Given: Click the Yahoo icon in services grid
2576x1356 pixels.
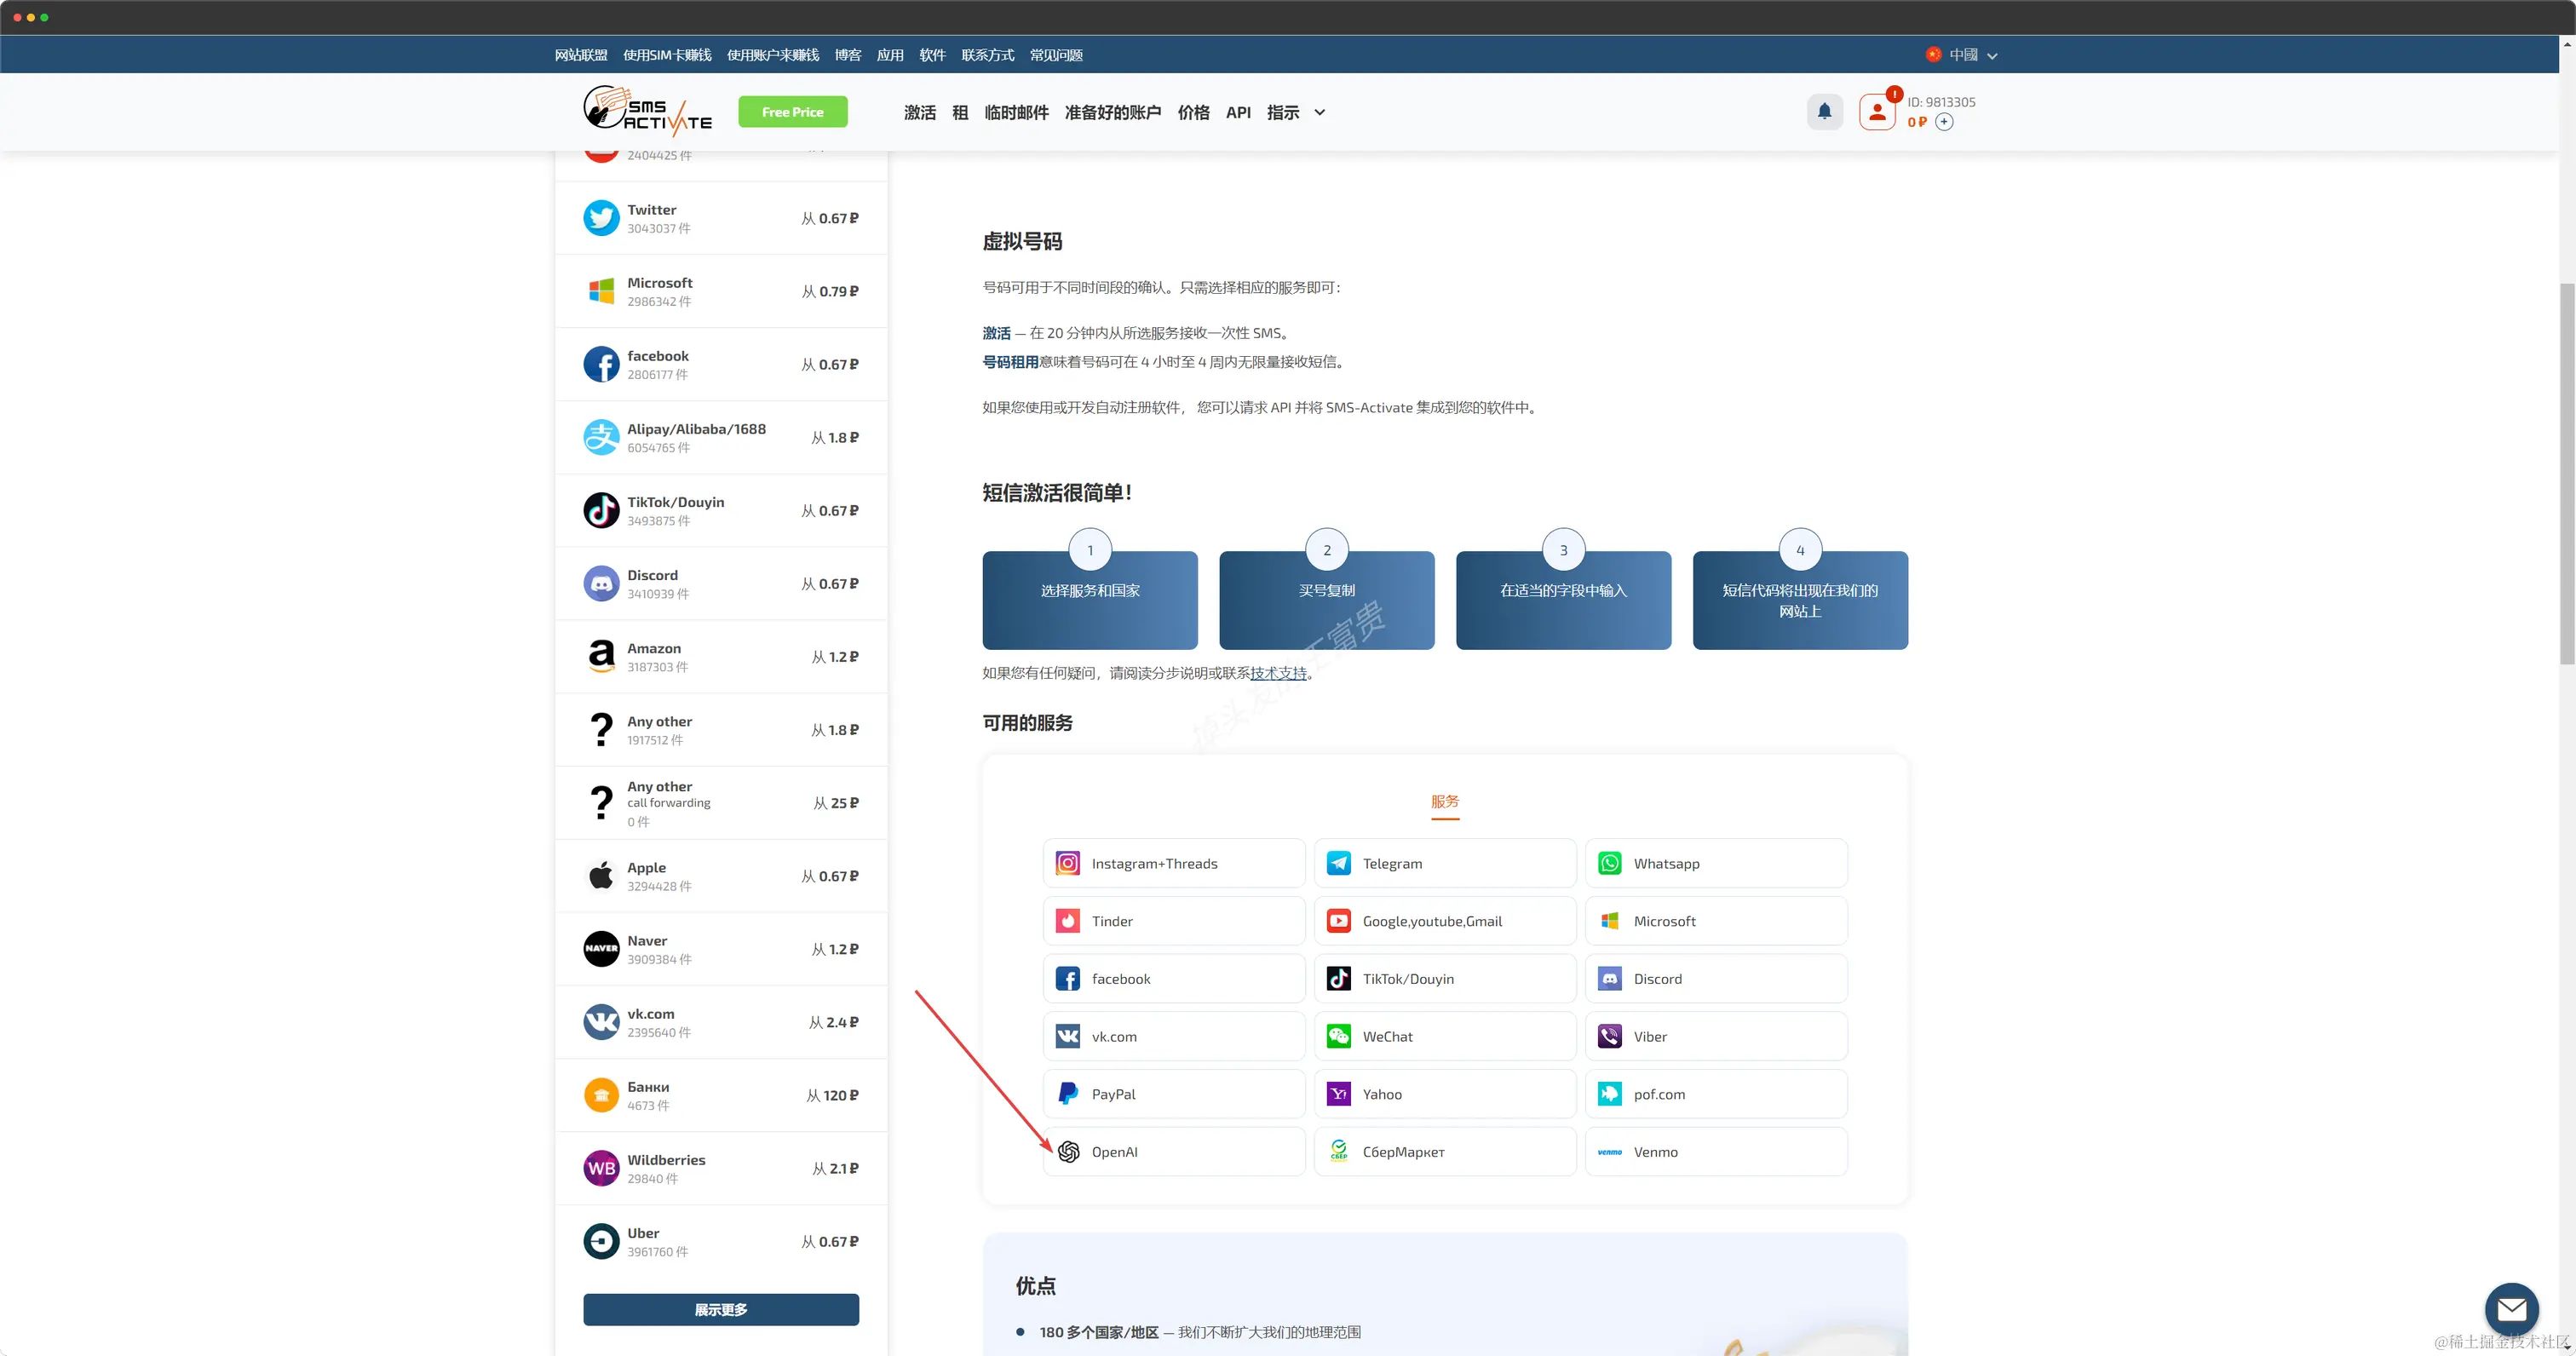Looking at the screenshot, I should 1338,1094.
